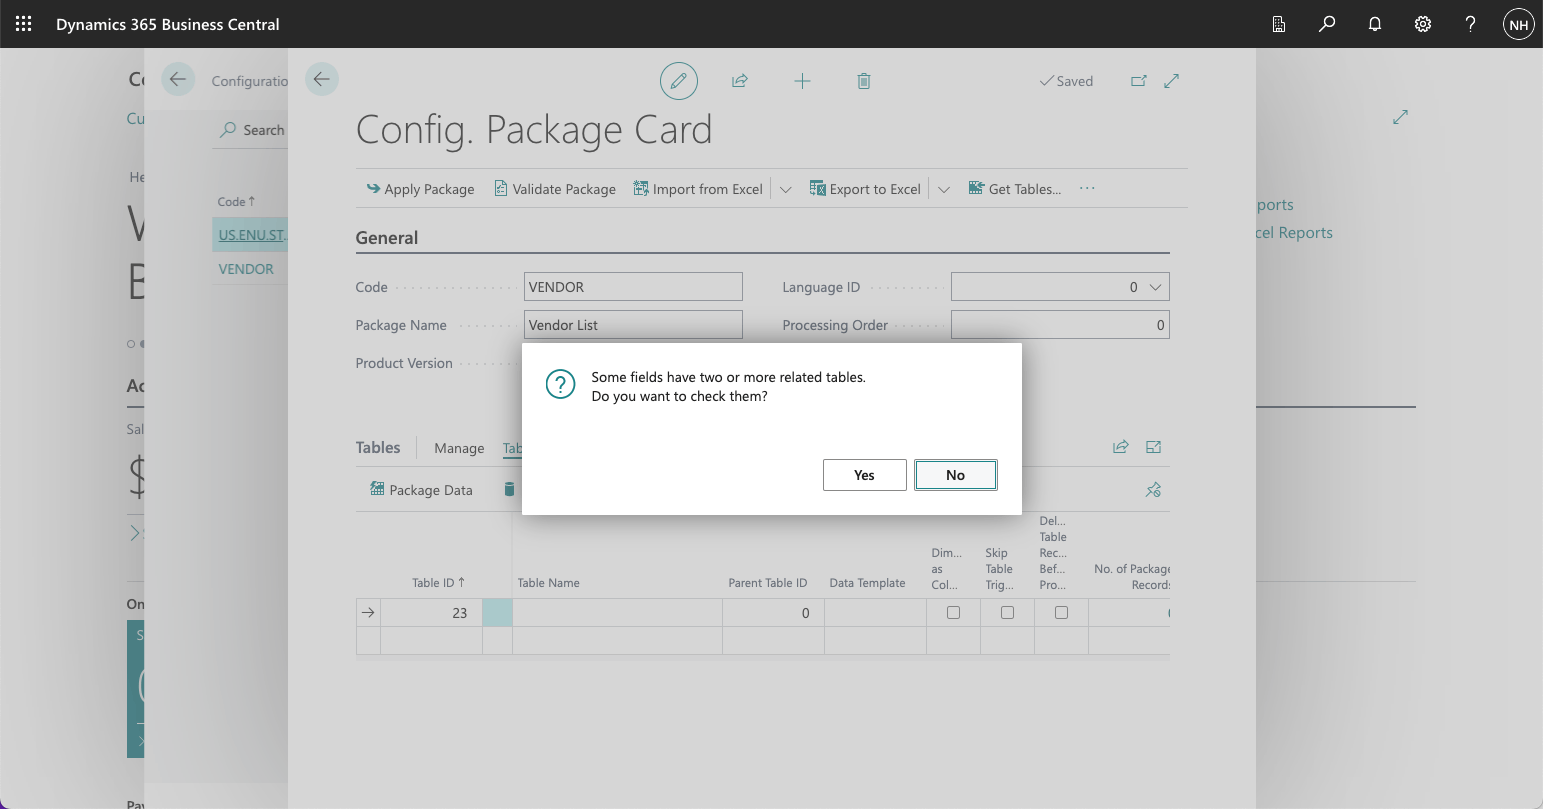Expand the Language ID dropdown
Image resolution: width=1543 pixels, height=809 pixels.
click(1155, 287)
